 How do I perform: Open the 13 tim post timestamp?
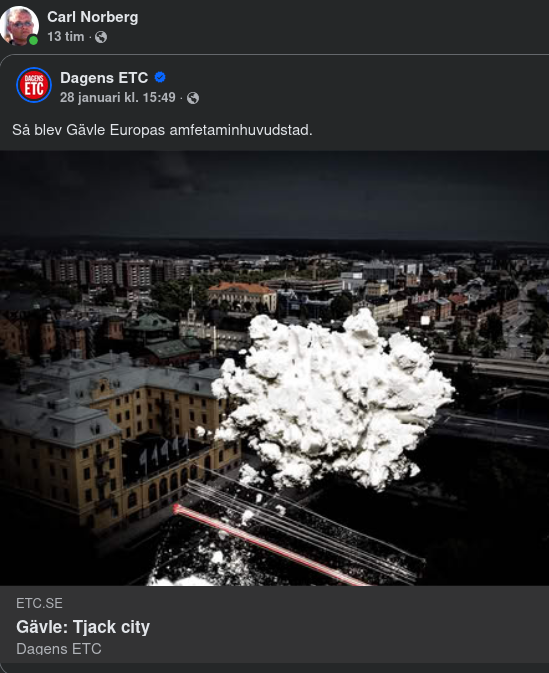(x=66, y=37)
